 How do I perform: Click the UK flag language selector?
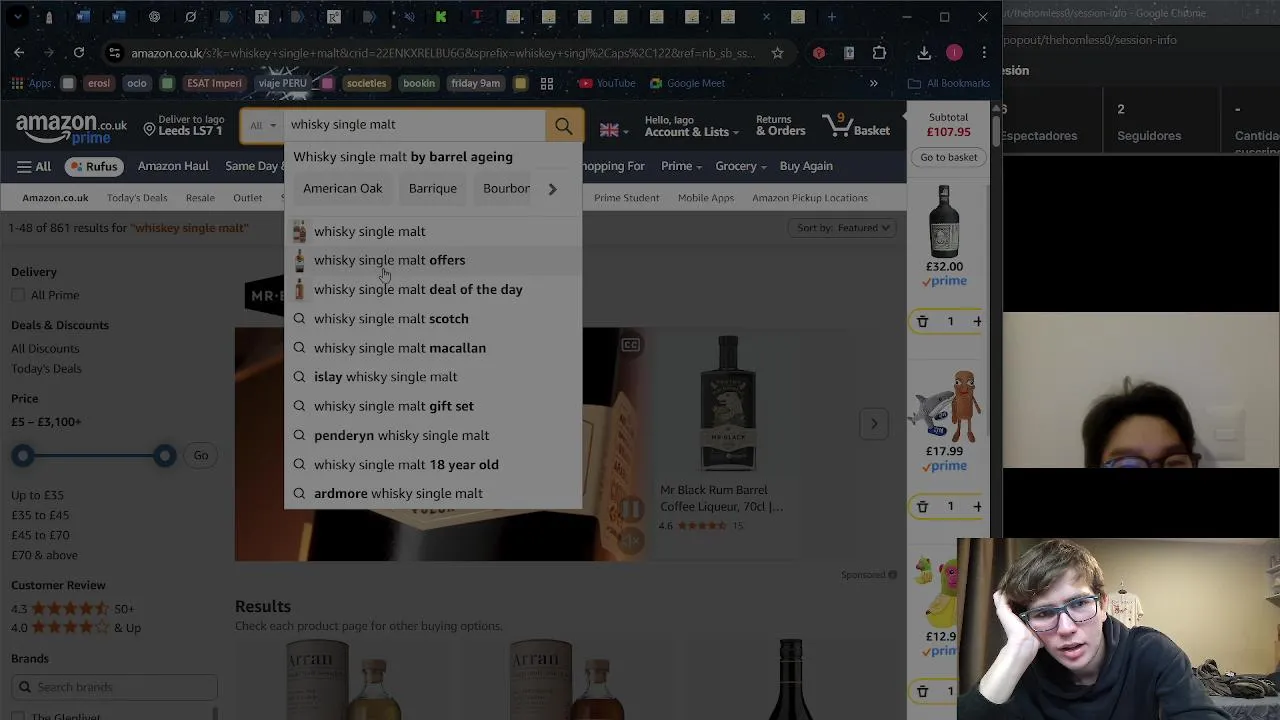pyautogui.click(x=614, y=130)
